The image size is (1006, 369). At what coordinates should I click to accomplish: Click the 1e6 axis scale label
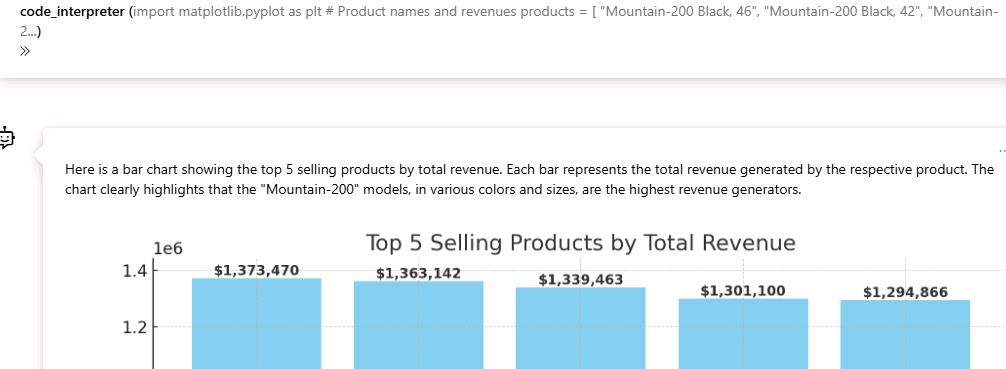[167, 248]
